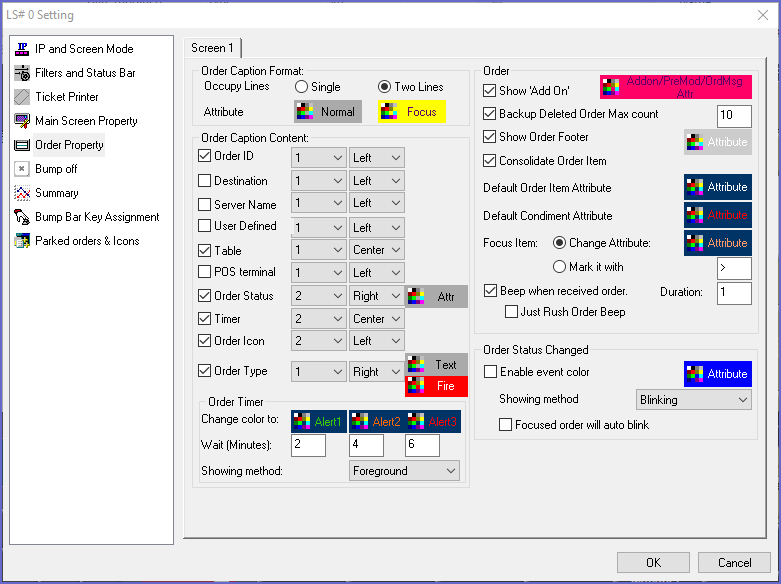Enable the User Defined checkbox

(204, 226)
